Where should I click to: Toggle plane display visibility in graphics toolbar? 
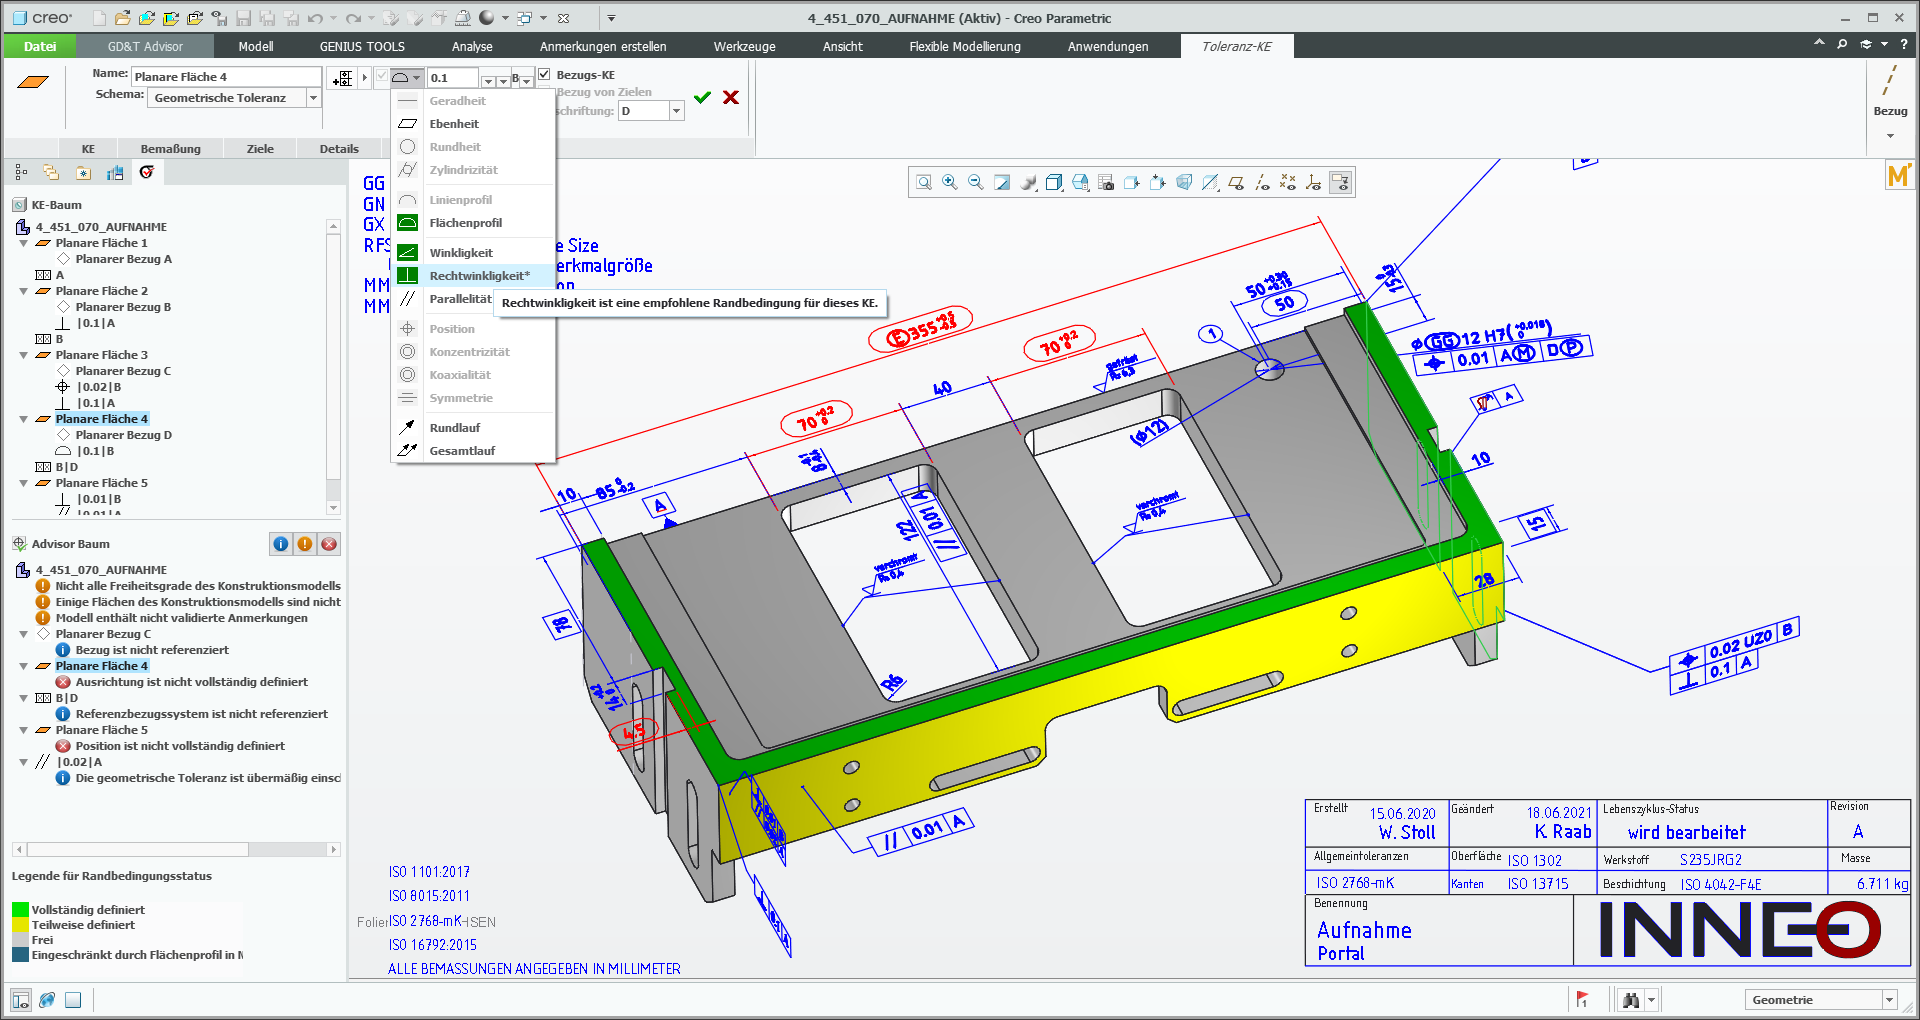(1237, 182)
